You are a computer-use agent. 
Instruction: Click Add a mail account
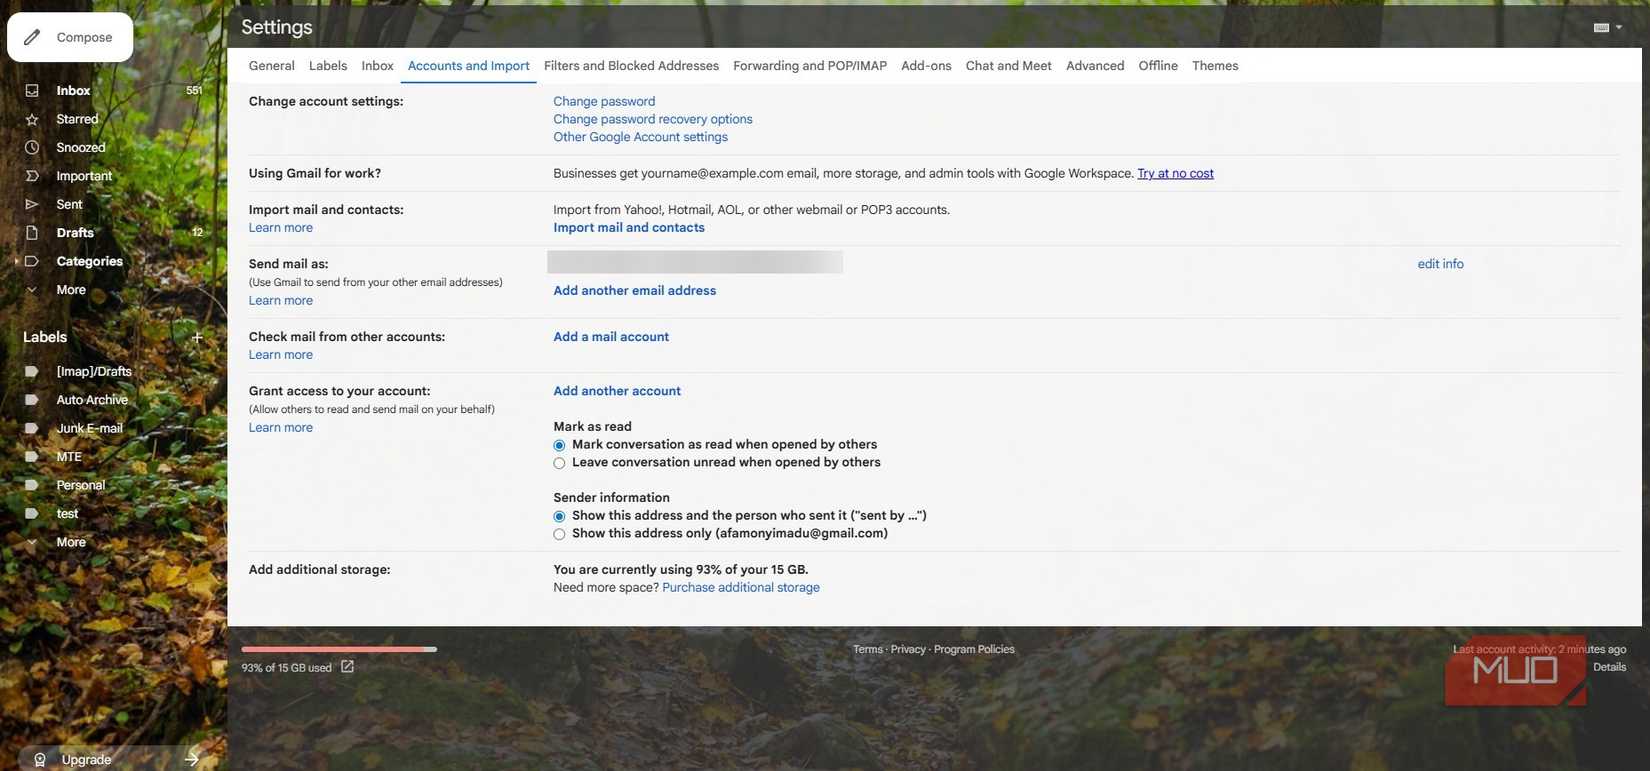point(611,337)
